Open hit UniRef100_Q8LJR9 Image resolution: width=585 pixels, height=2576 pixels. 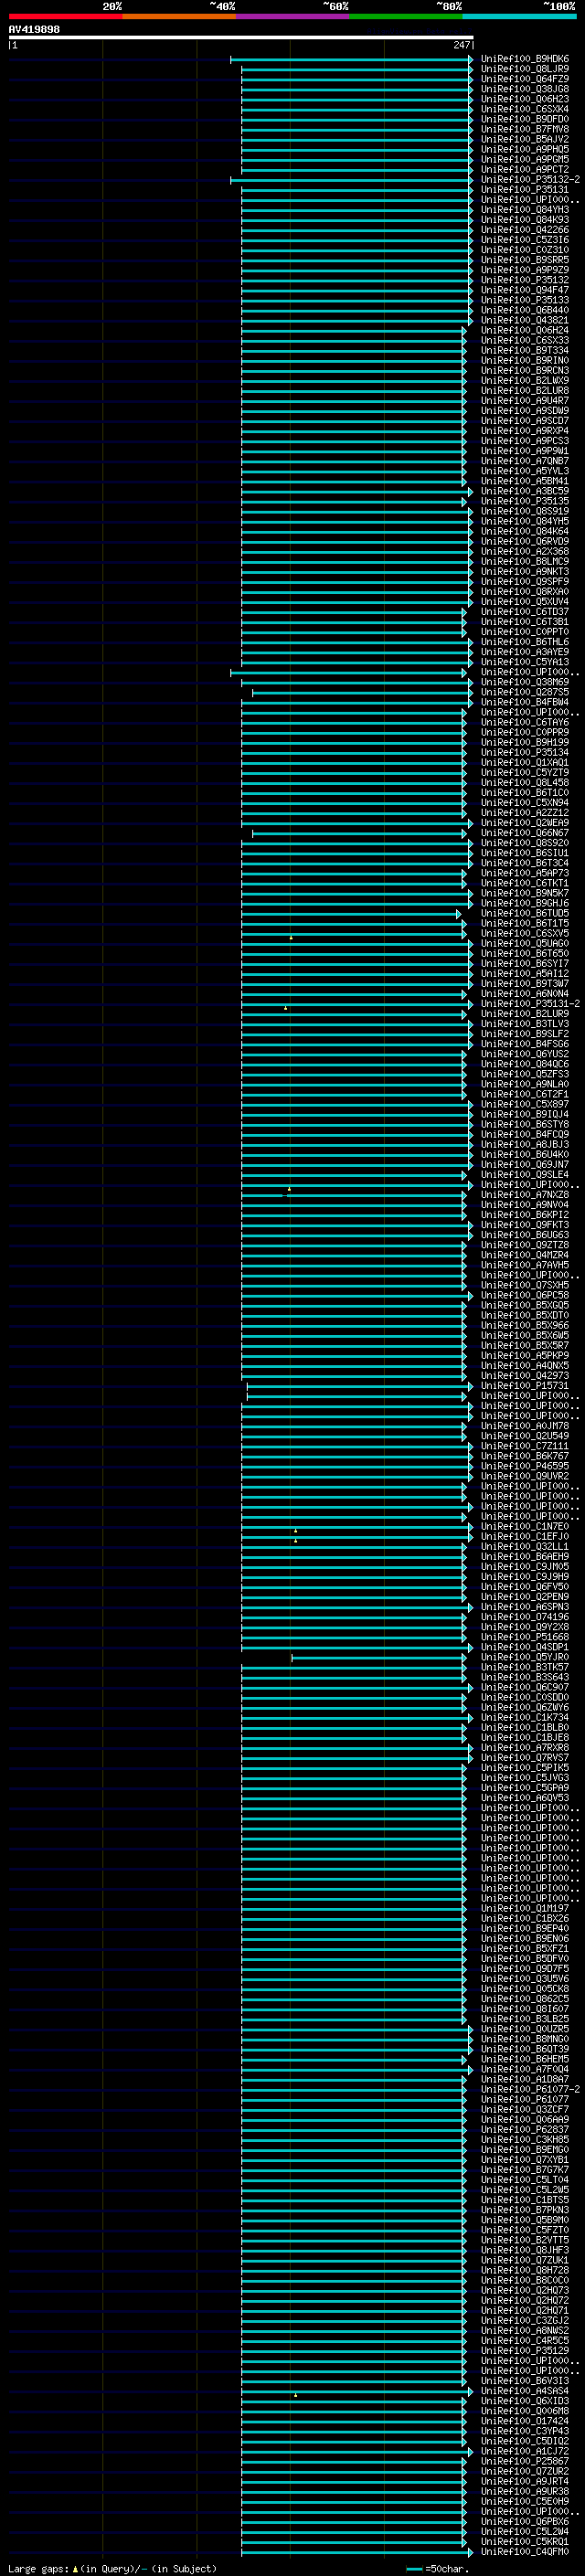[524, 69]
